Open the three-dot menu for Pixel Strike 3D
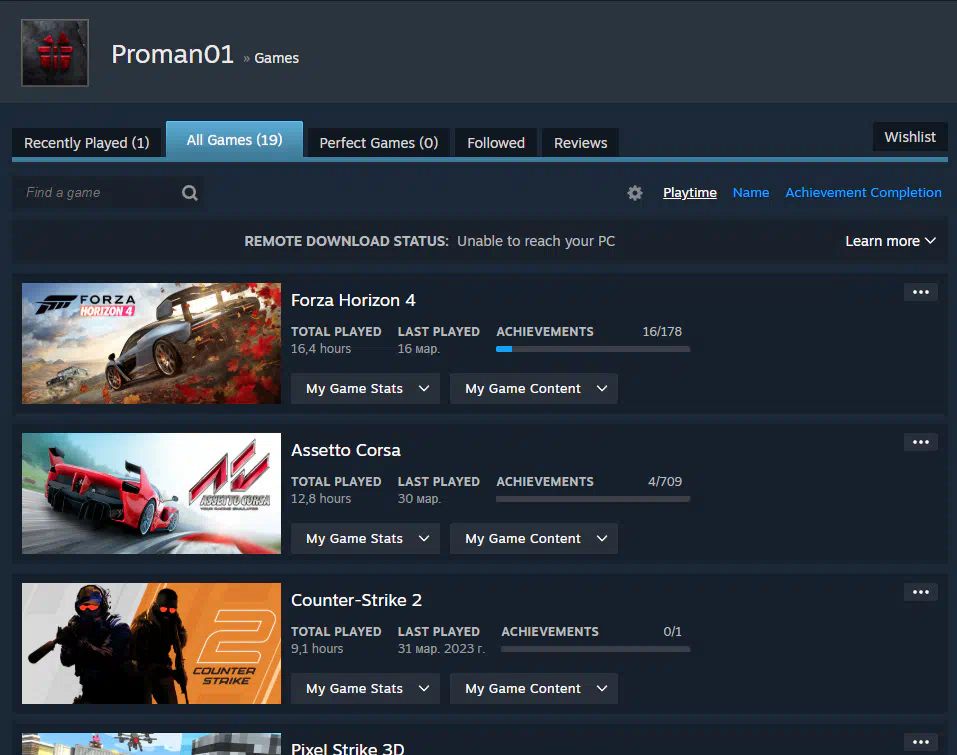Screen dimensions: 957x755 click(920, 742)
